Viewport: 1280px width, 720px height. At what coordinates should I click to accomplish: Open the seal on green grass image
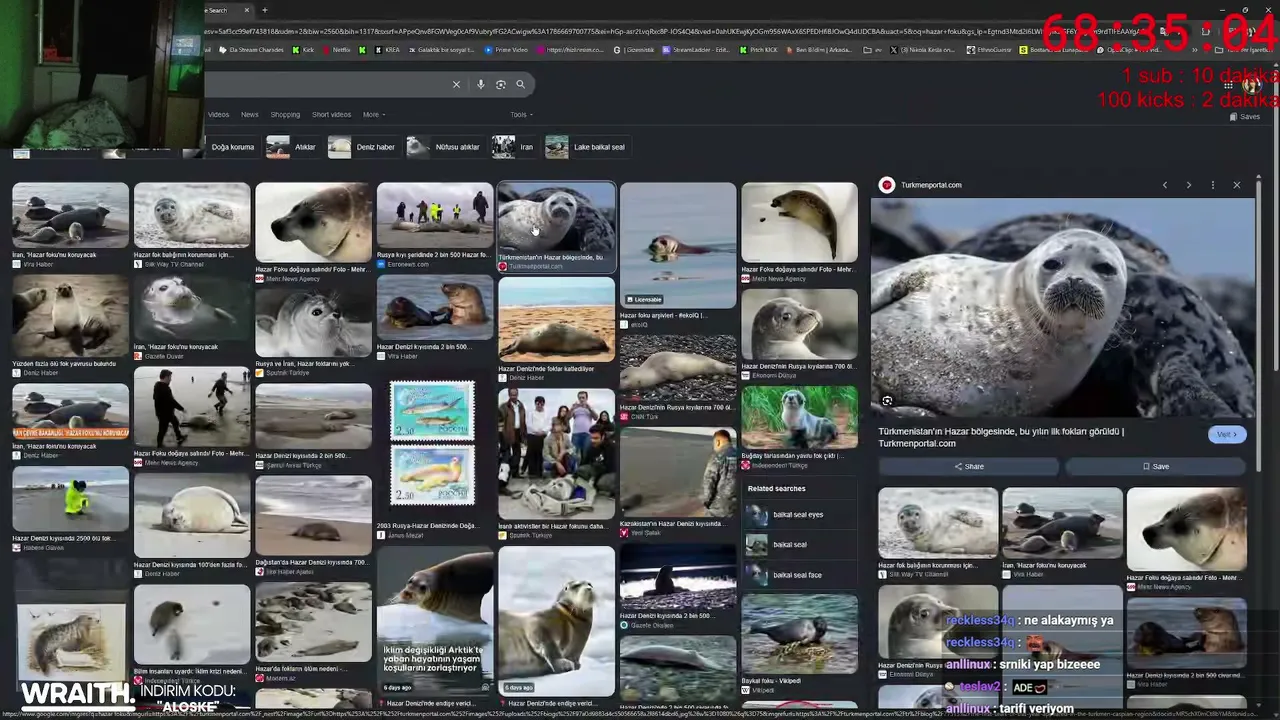[x=799, y=418]
